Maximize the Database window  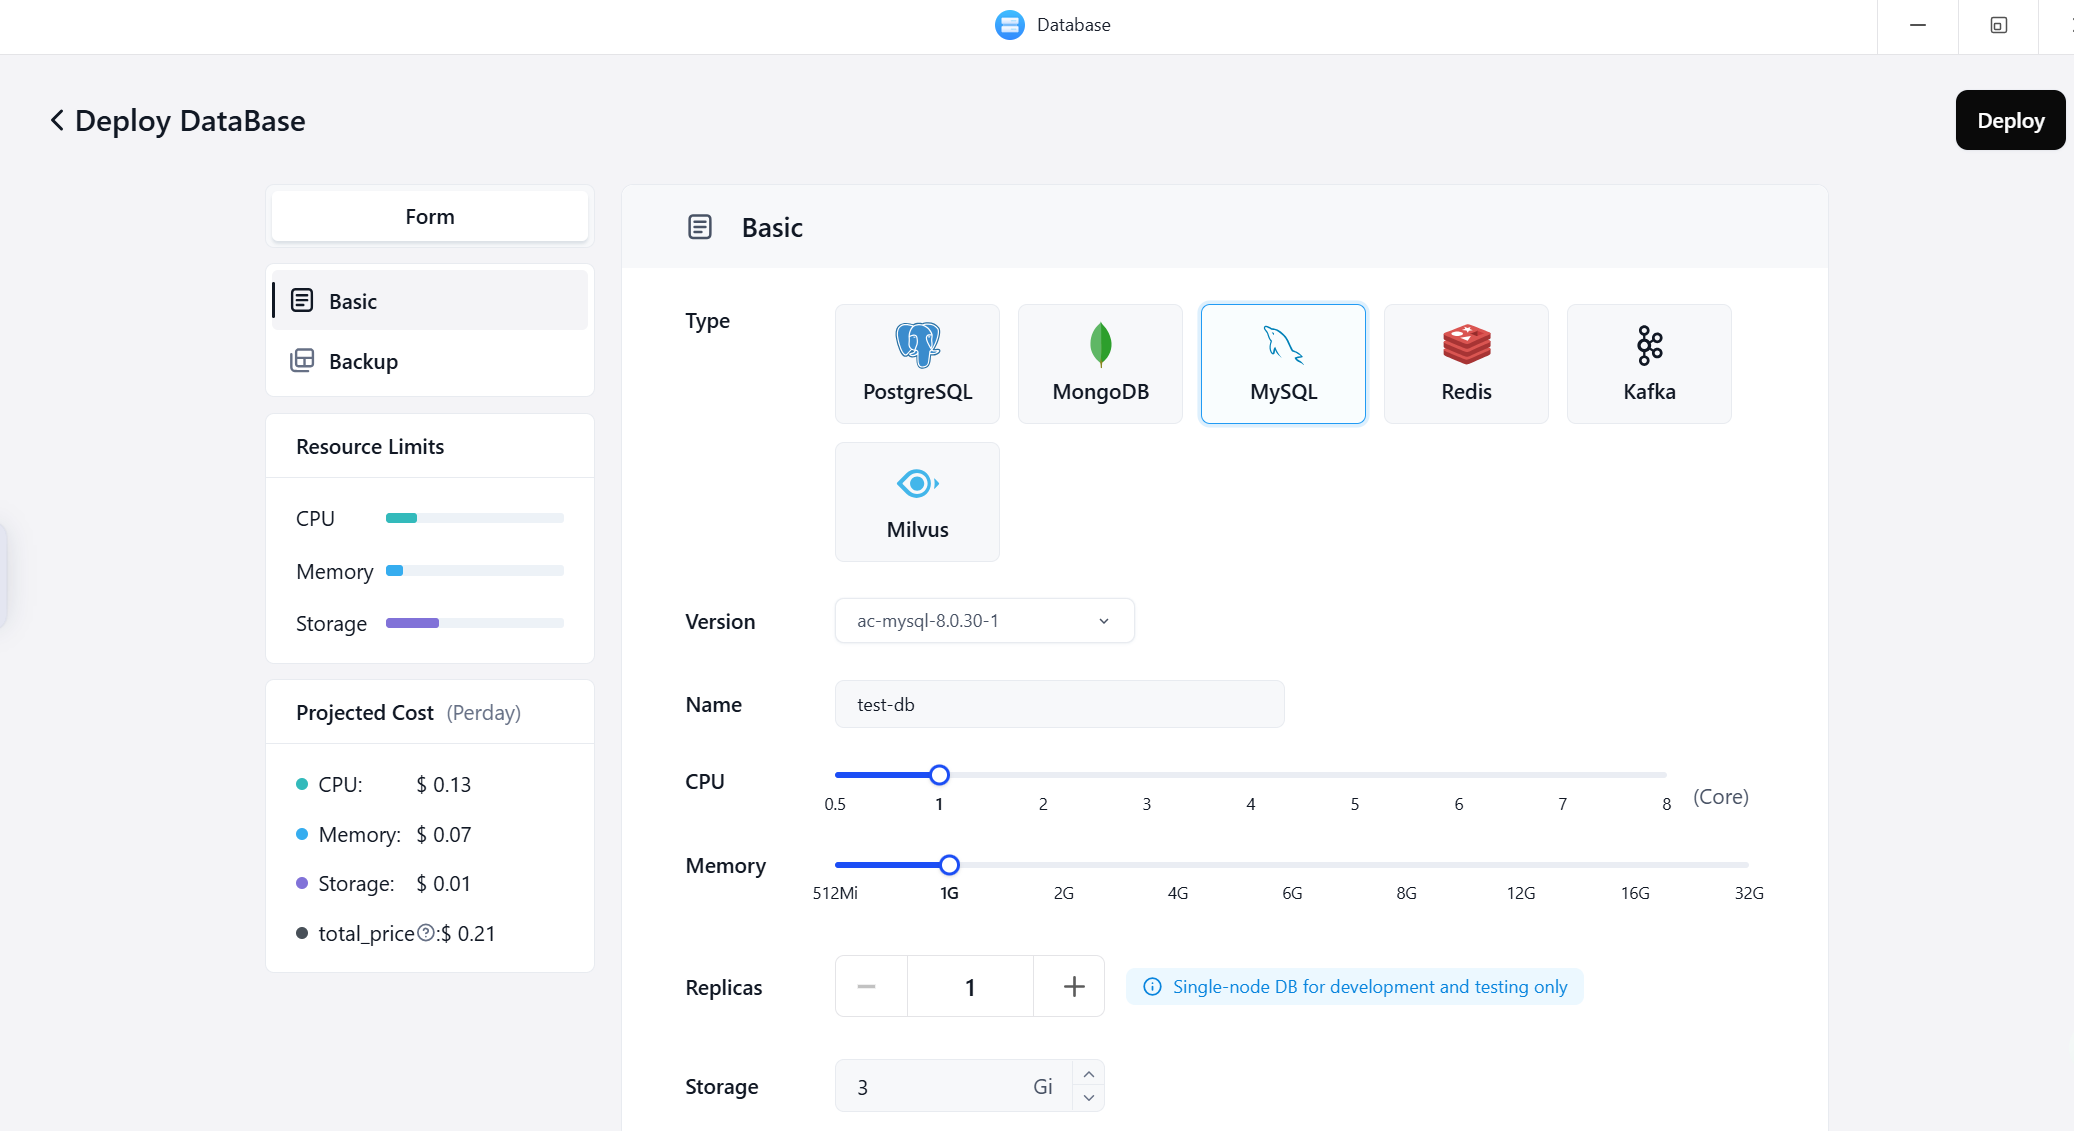tap(1998, 25)
